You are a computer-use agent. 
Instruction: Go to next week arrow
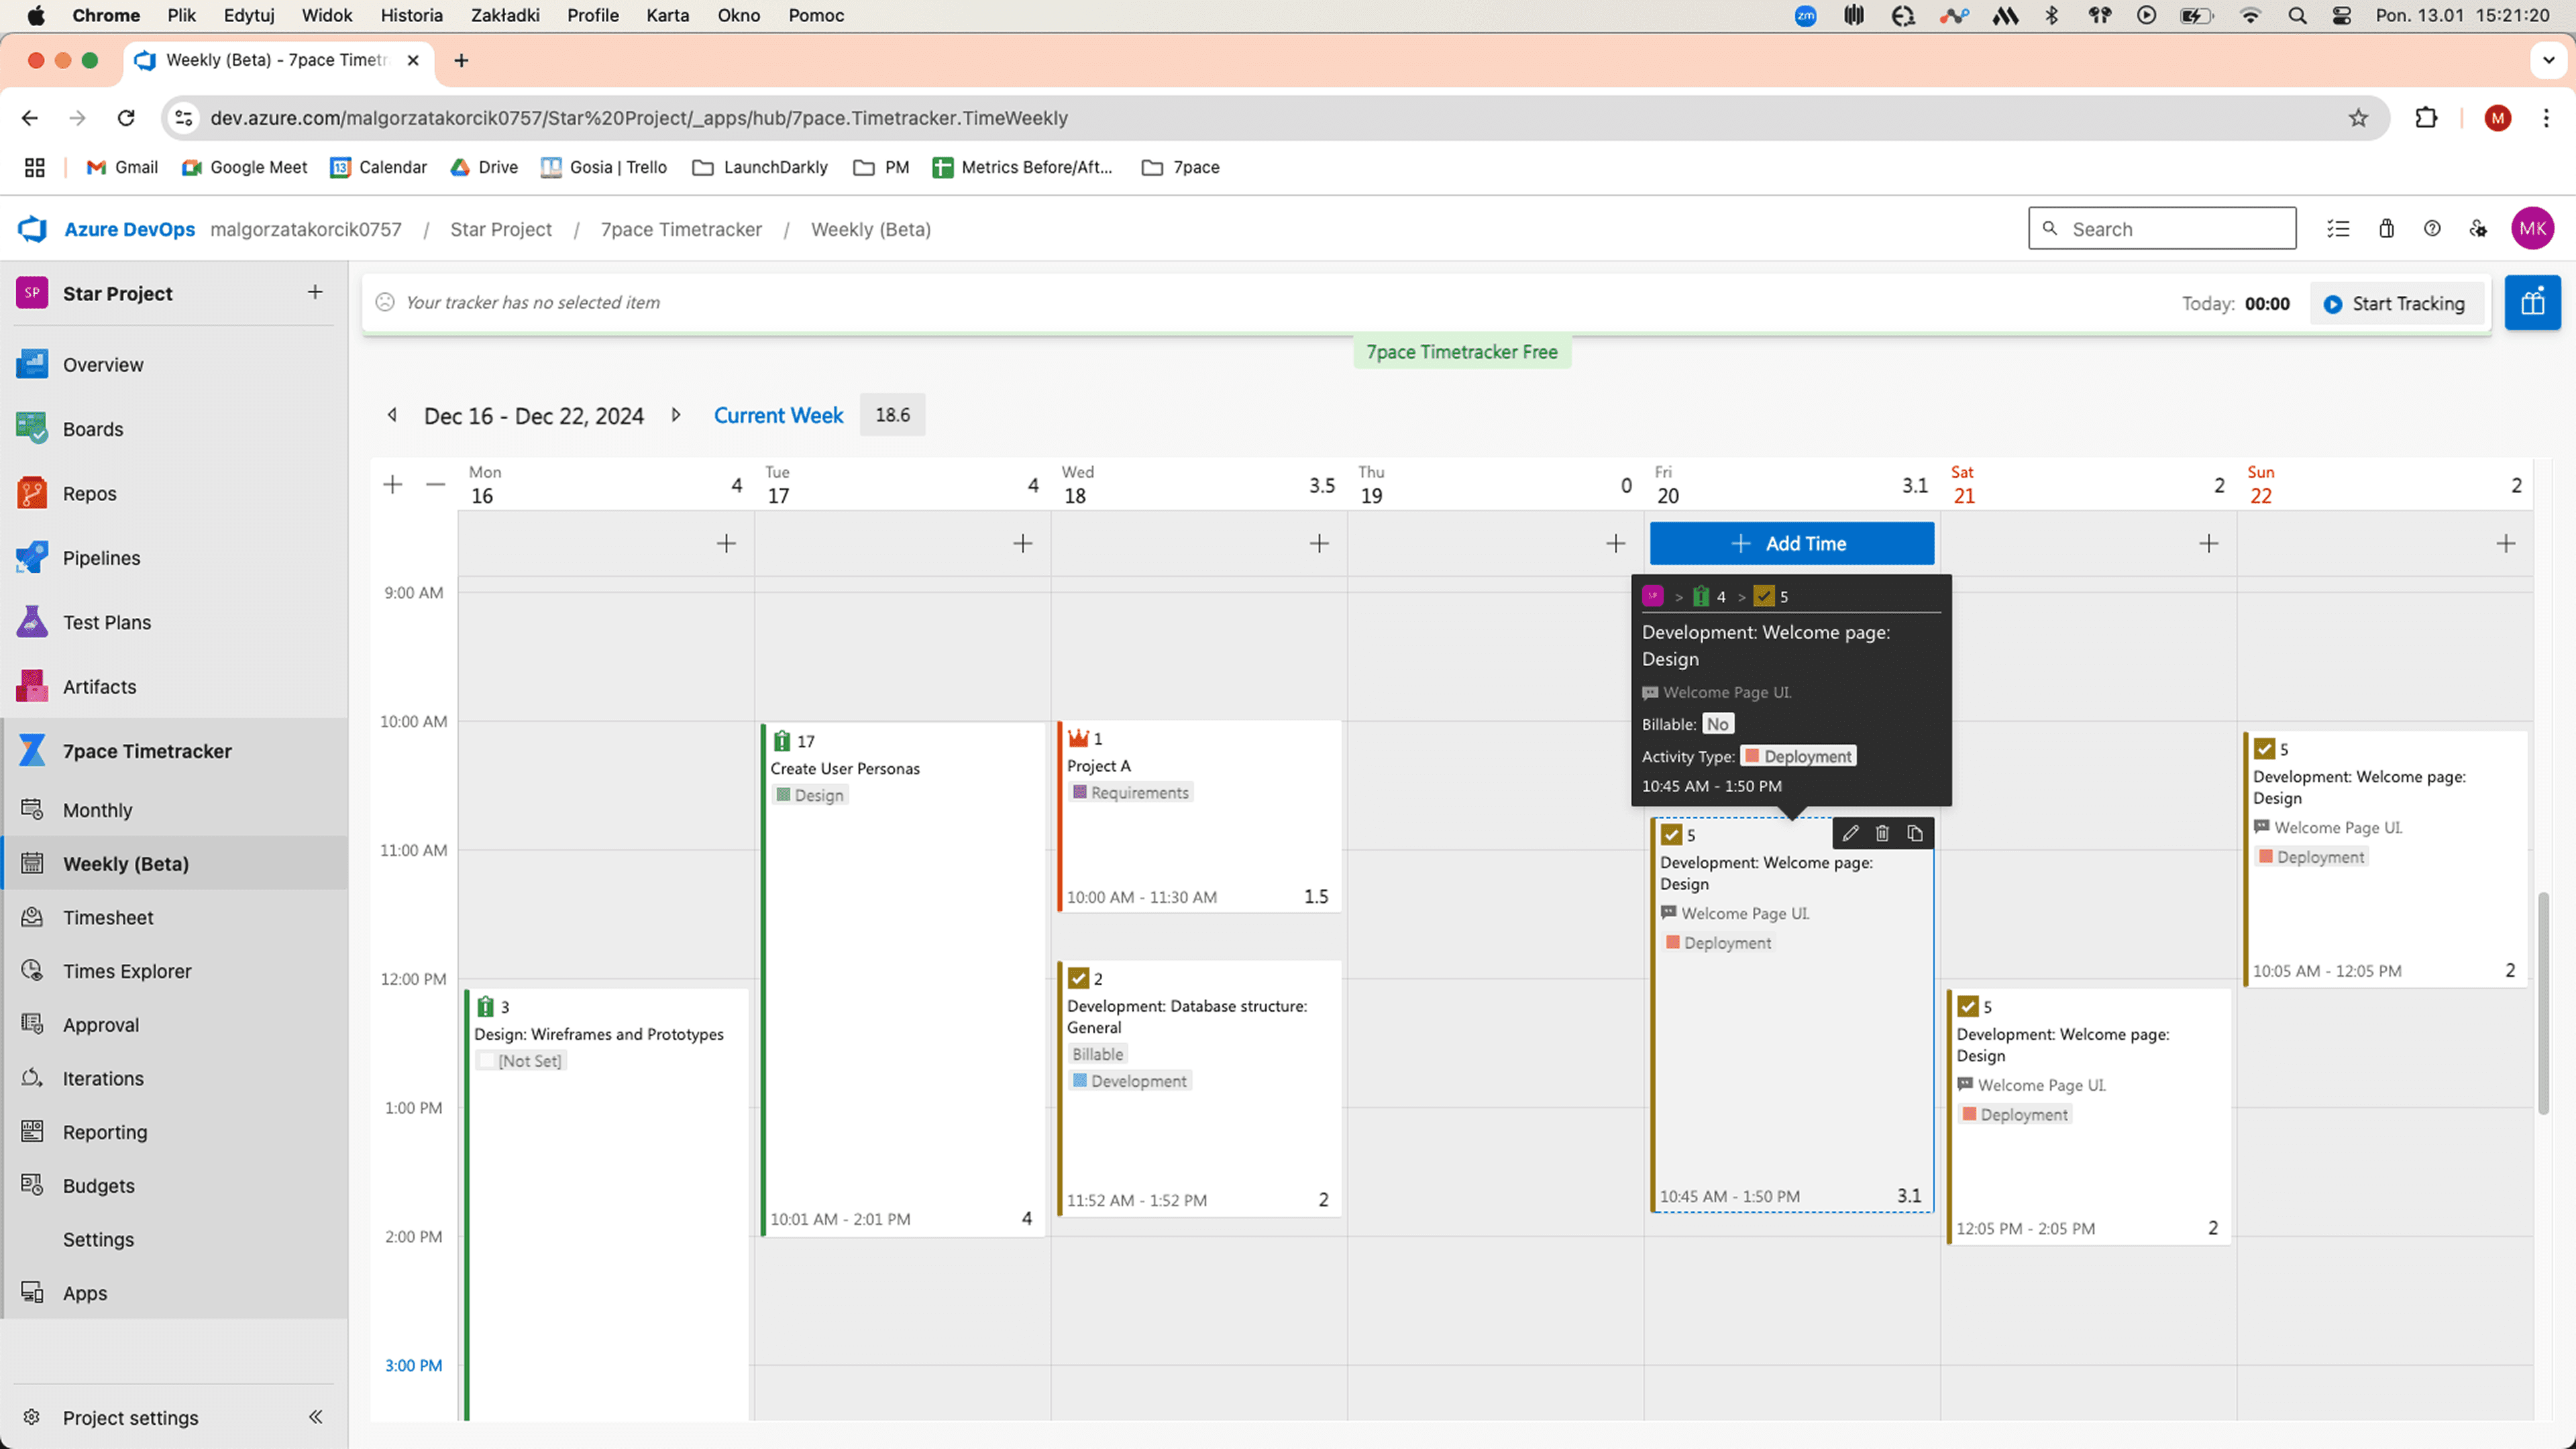click(676, 415)
